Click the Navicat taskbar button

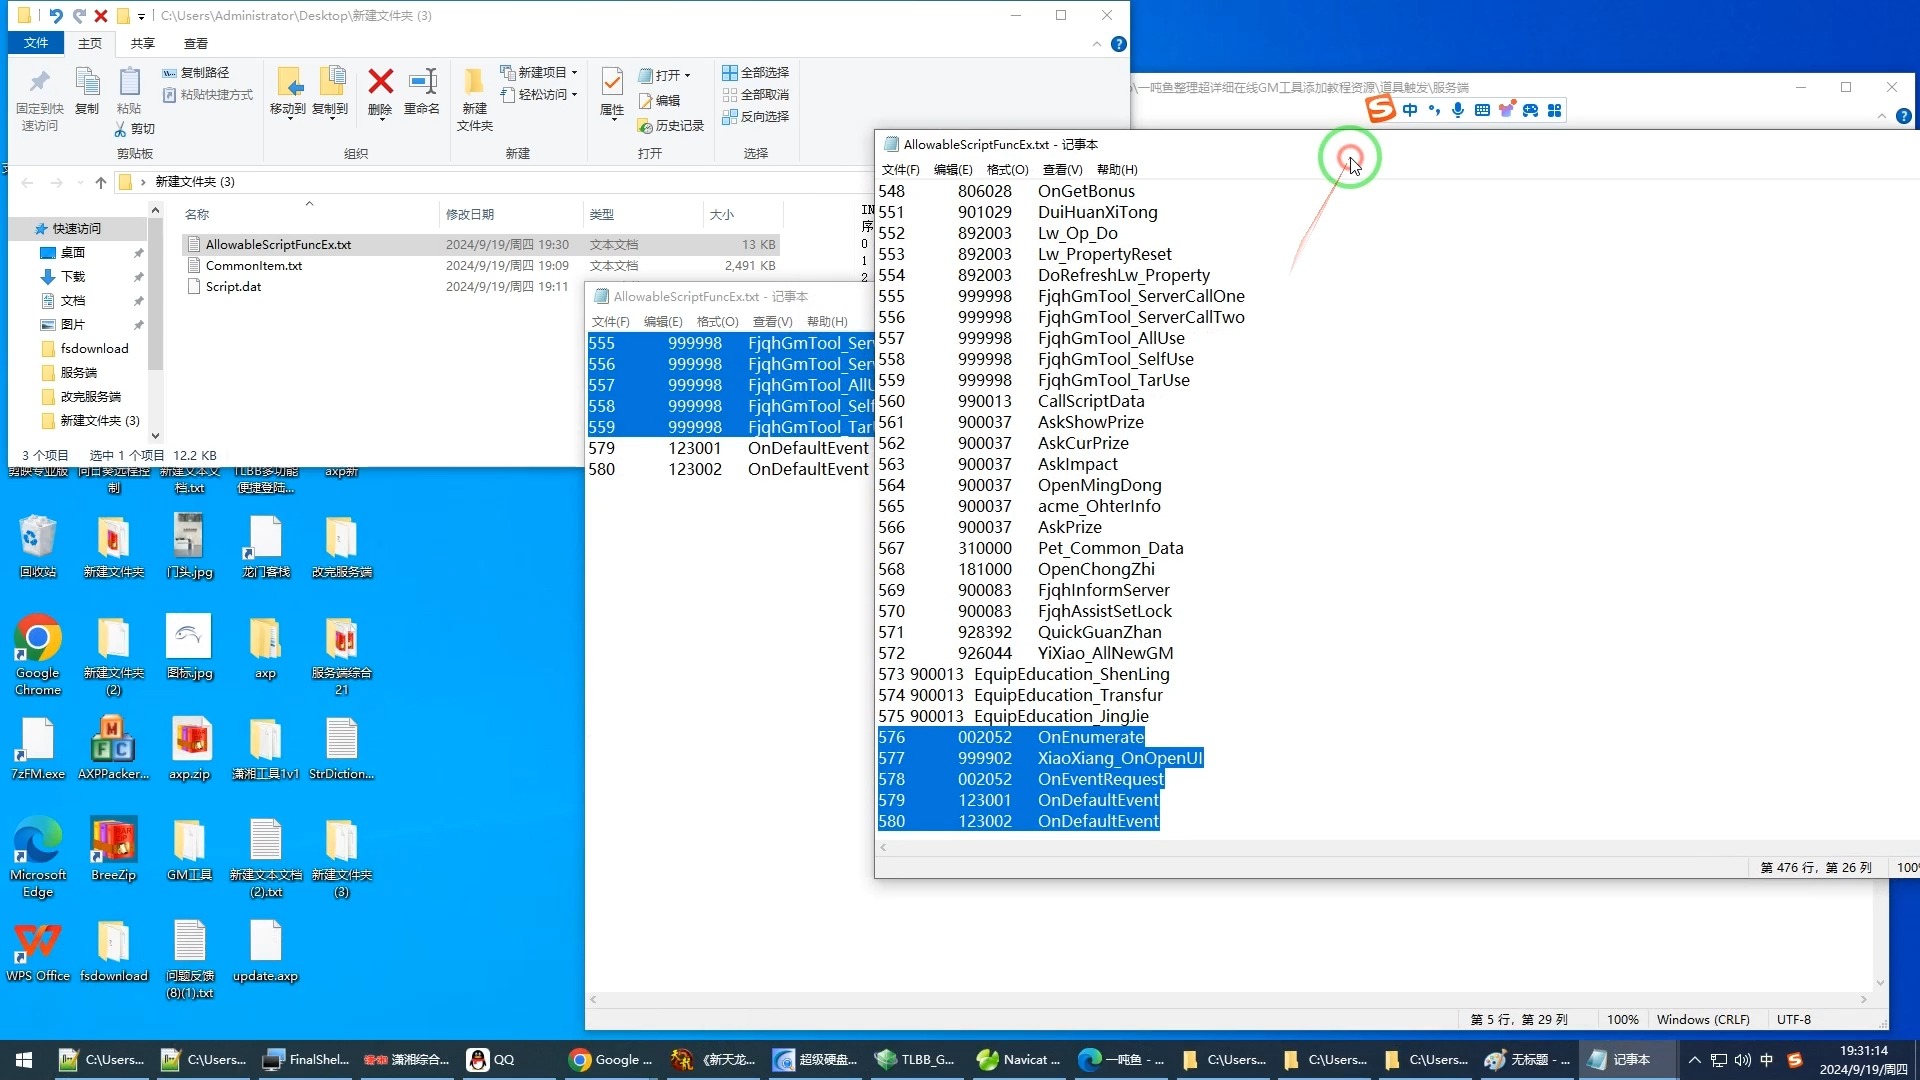coord(1018,1060)
